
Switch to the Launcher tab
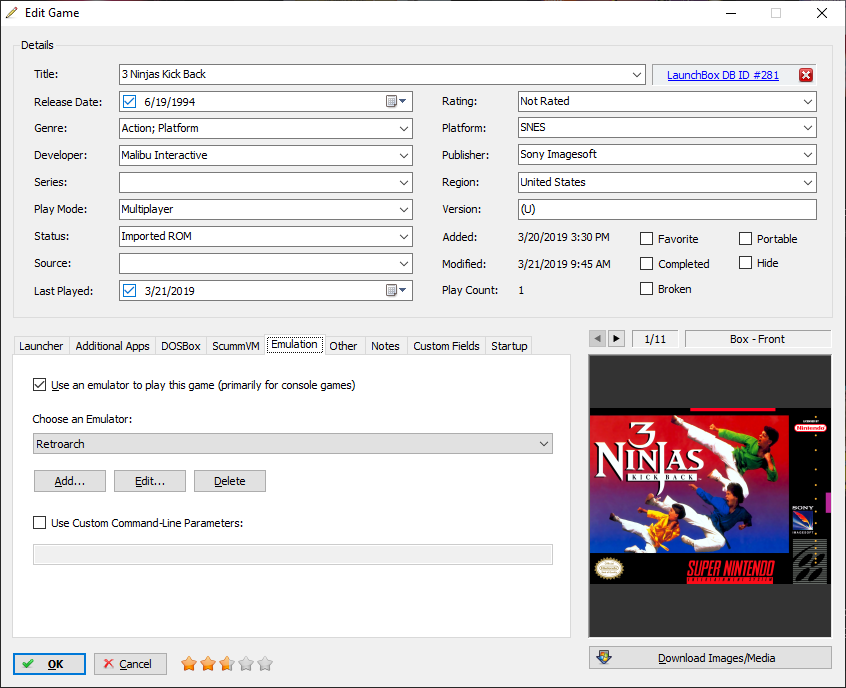[41, 346]
